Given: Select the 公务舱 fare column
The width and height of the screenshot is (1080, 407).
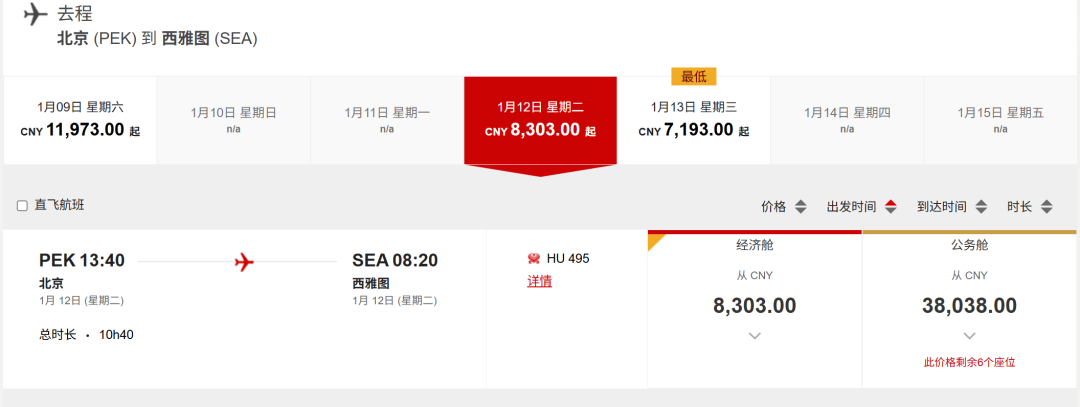Looking at the screenshot, I should coord(970,309).
